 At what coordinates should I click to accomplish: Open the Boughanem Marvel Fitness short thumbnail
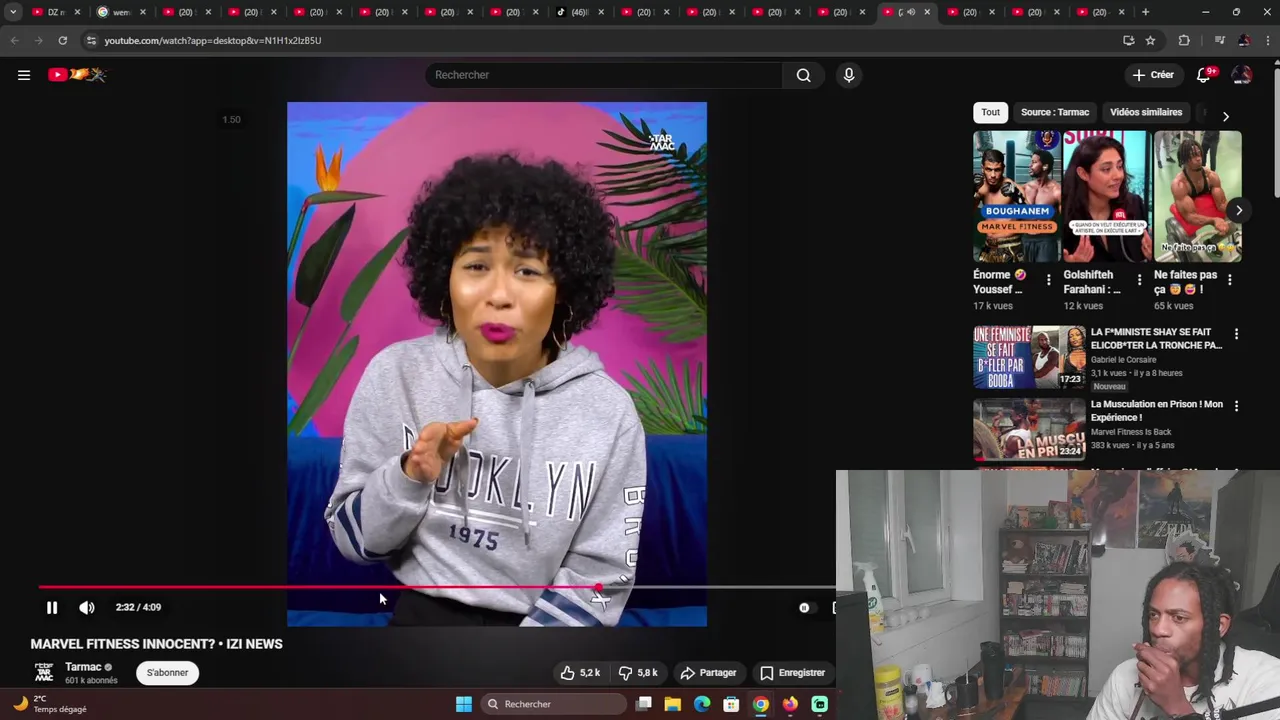[x=1017, y=196]
